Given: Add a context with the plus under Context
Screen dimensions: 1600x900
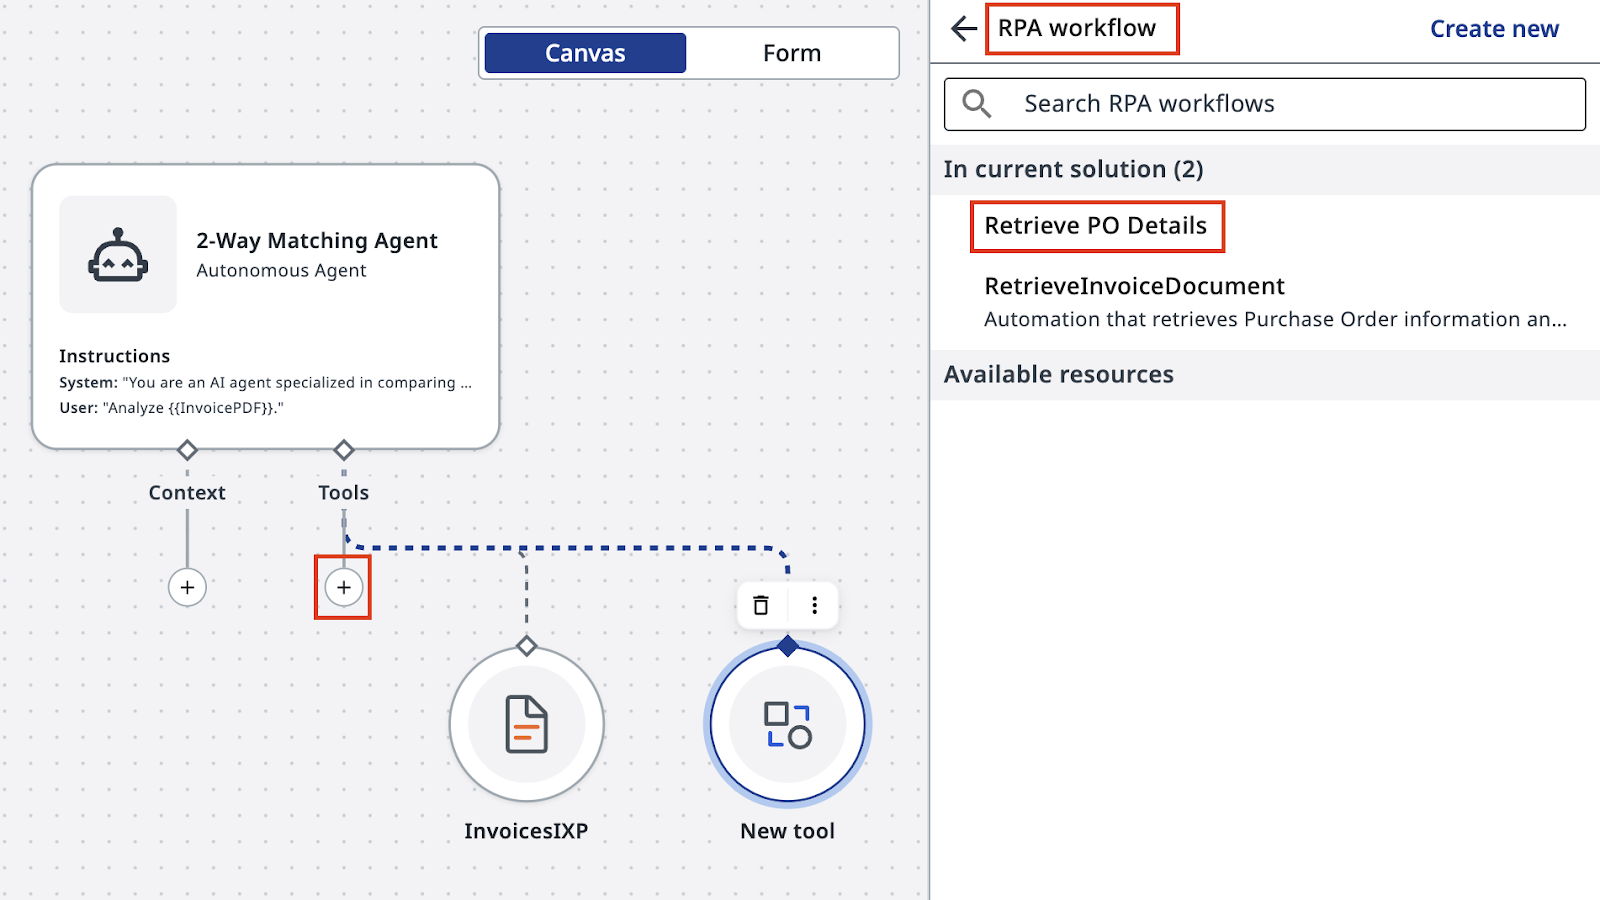Looking at the screenshot, I should pyautogui.click(x=187, y=587).
